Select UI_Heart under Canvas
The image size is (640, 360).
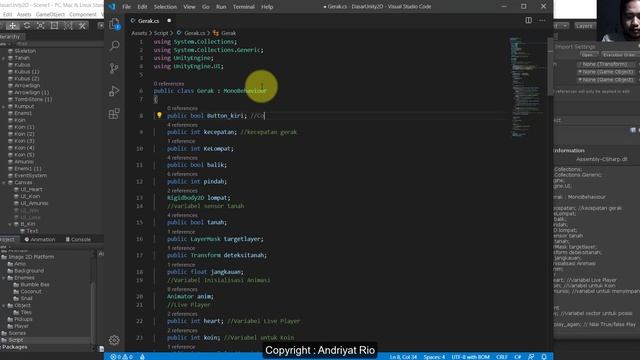coord(31,189)
